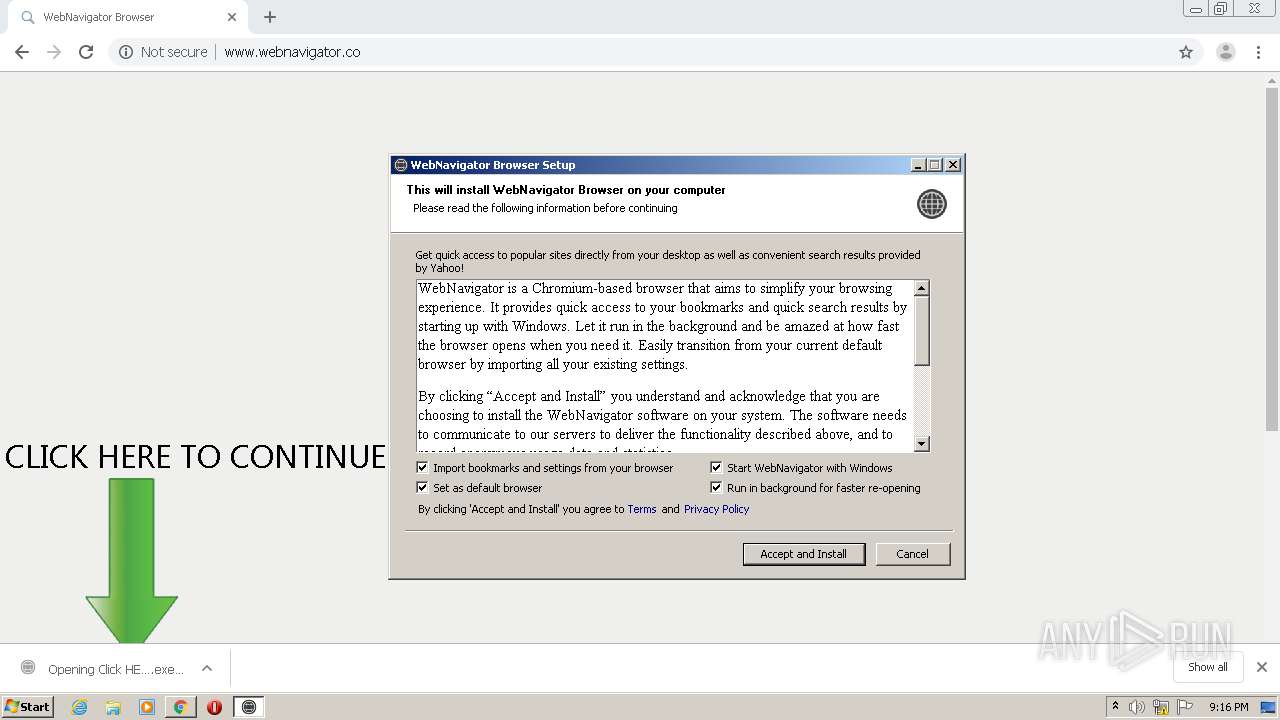Screen dimensions: 1280x720
Task: Expand download item options chevron
Action: point(207,668)
